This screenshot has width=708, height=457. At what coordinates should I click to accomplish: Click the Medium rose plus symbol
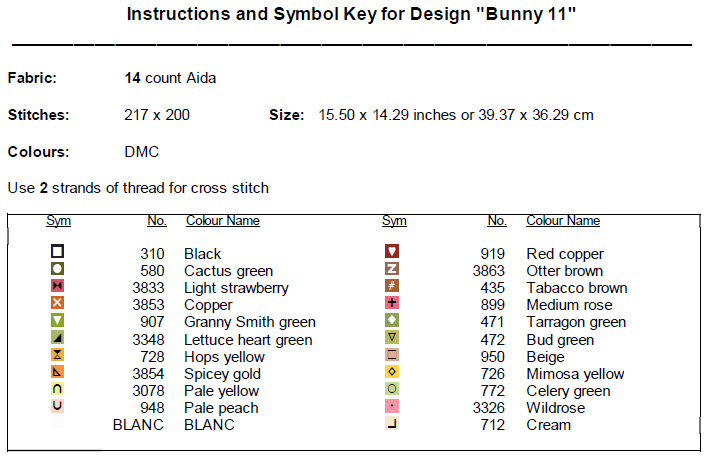pyautogui.click(x=392, y=304)
